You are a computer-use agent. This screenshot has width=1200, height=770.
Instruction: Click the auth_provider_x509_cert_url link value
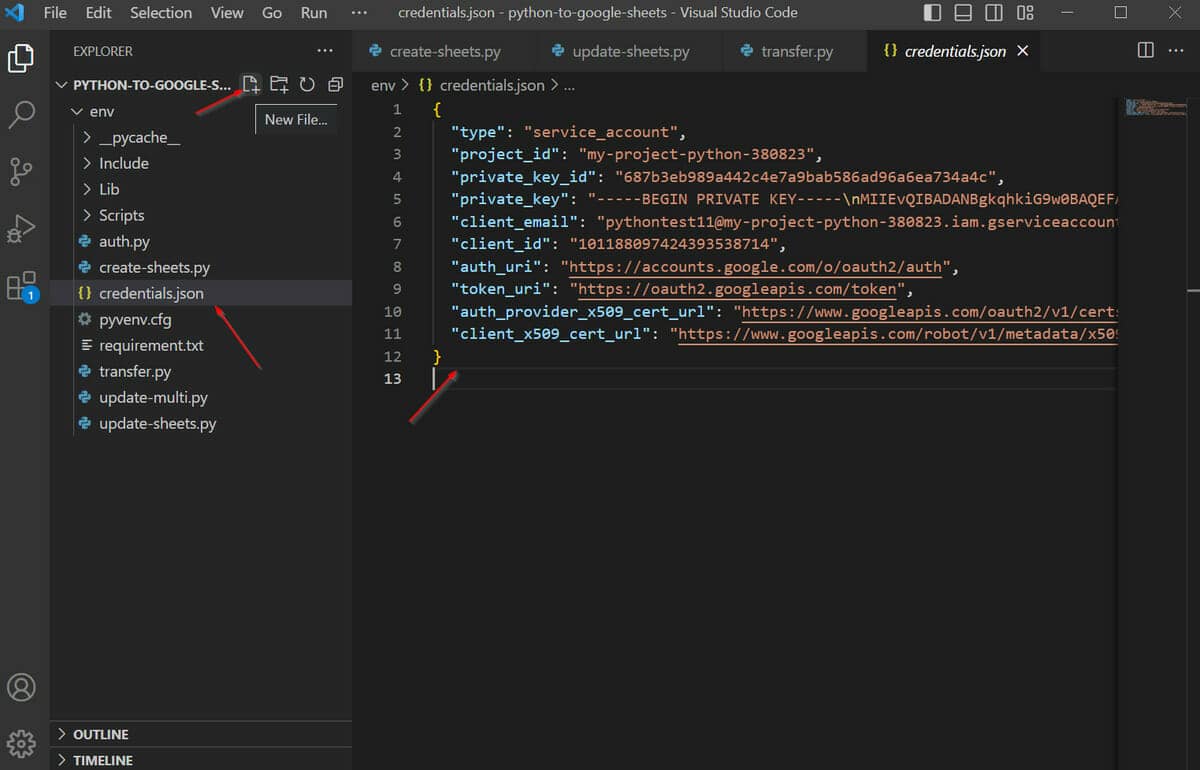pyautogui.click(x=929, y=312)
